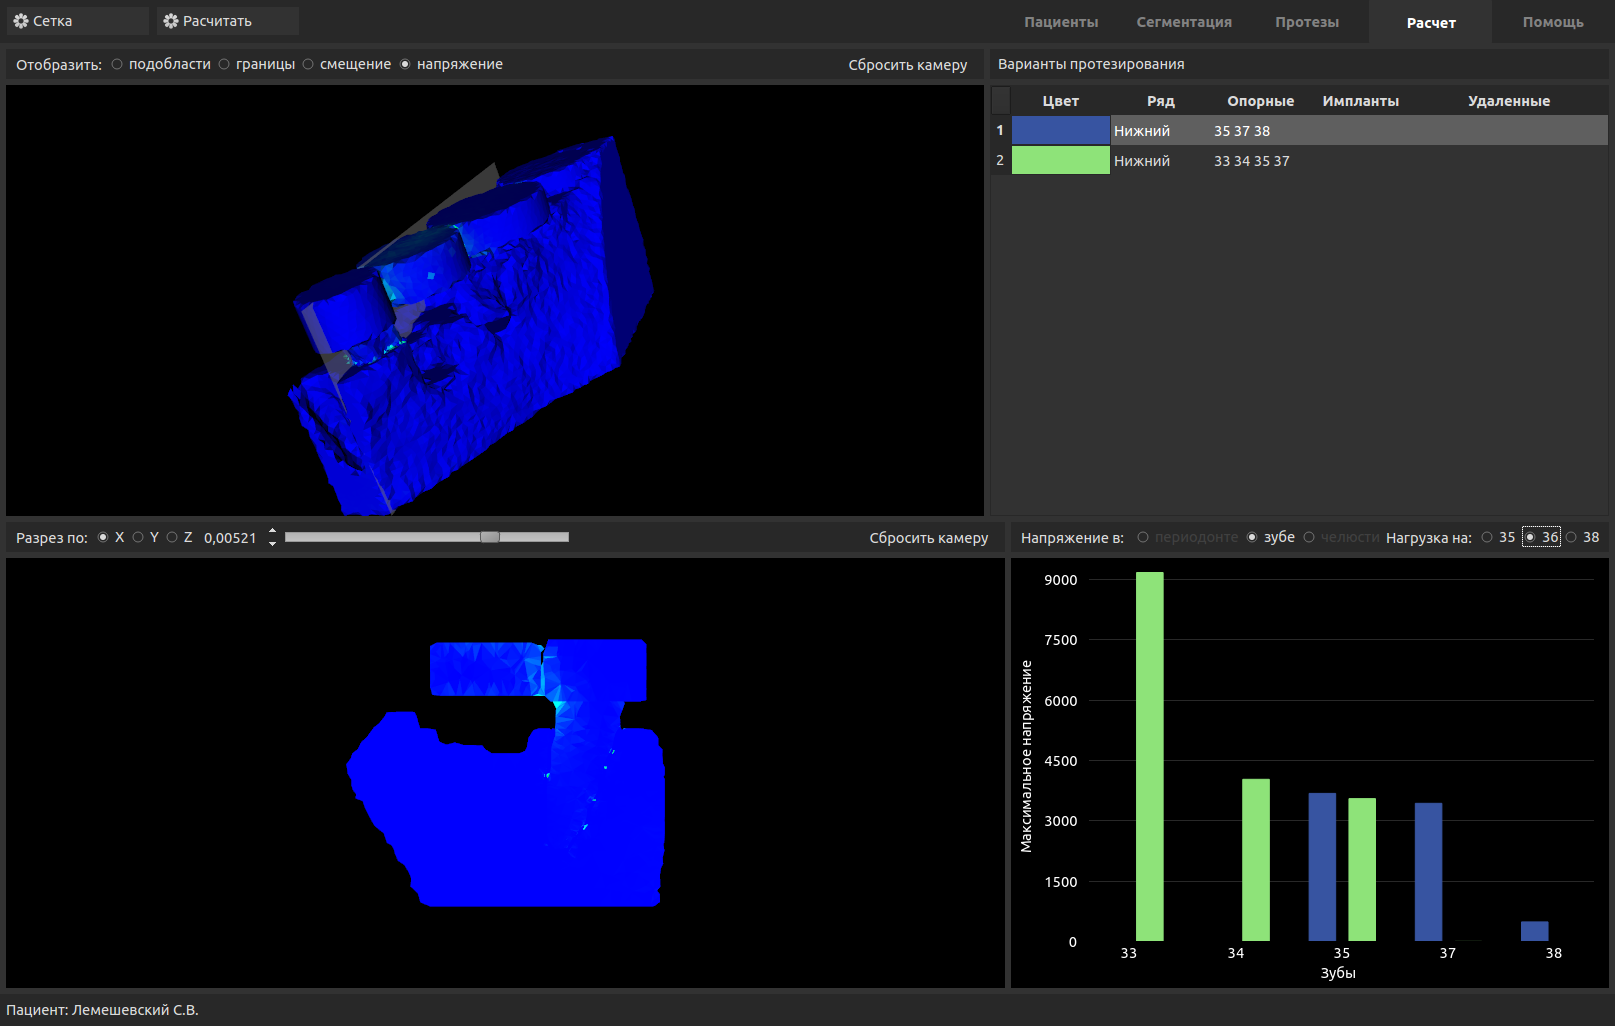Viewport: 1615px width, 1026px height.
Task: Select the подобласти display option
Action: [118, 64]
